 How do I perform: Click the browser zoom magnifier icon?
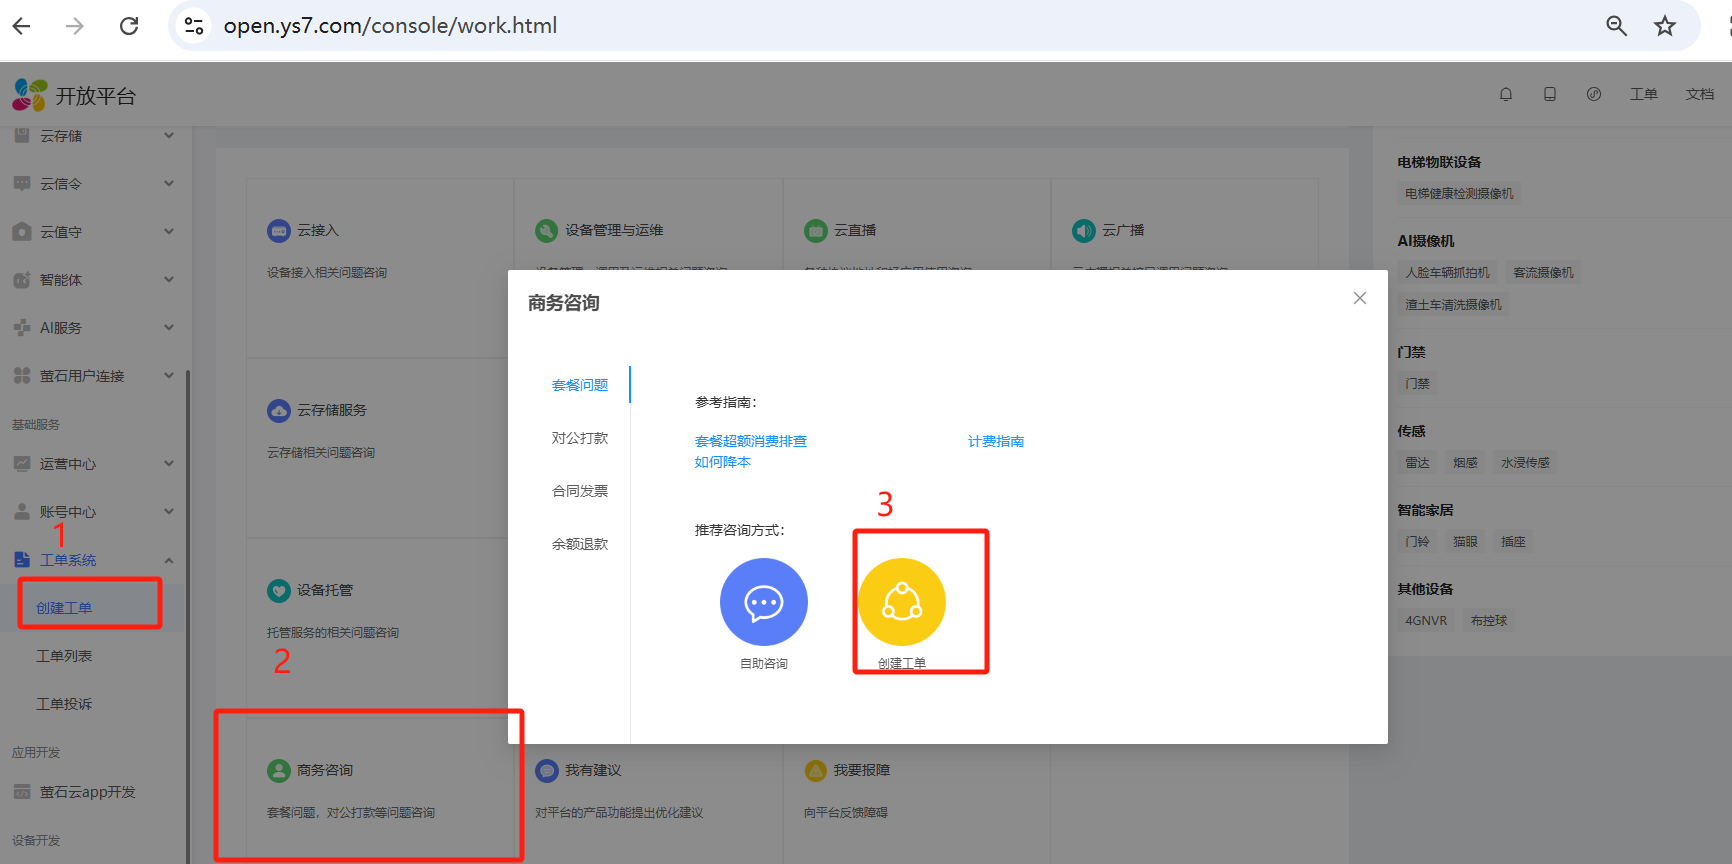pos(1616,26)
